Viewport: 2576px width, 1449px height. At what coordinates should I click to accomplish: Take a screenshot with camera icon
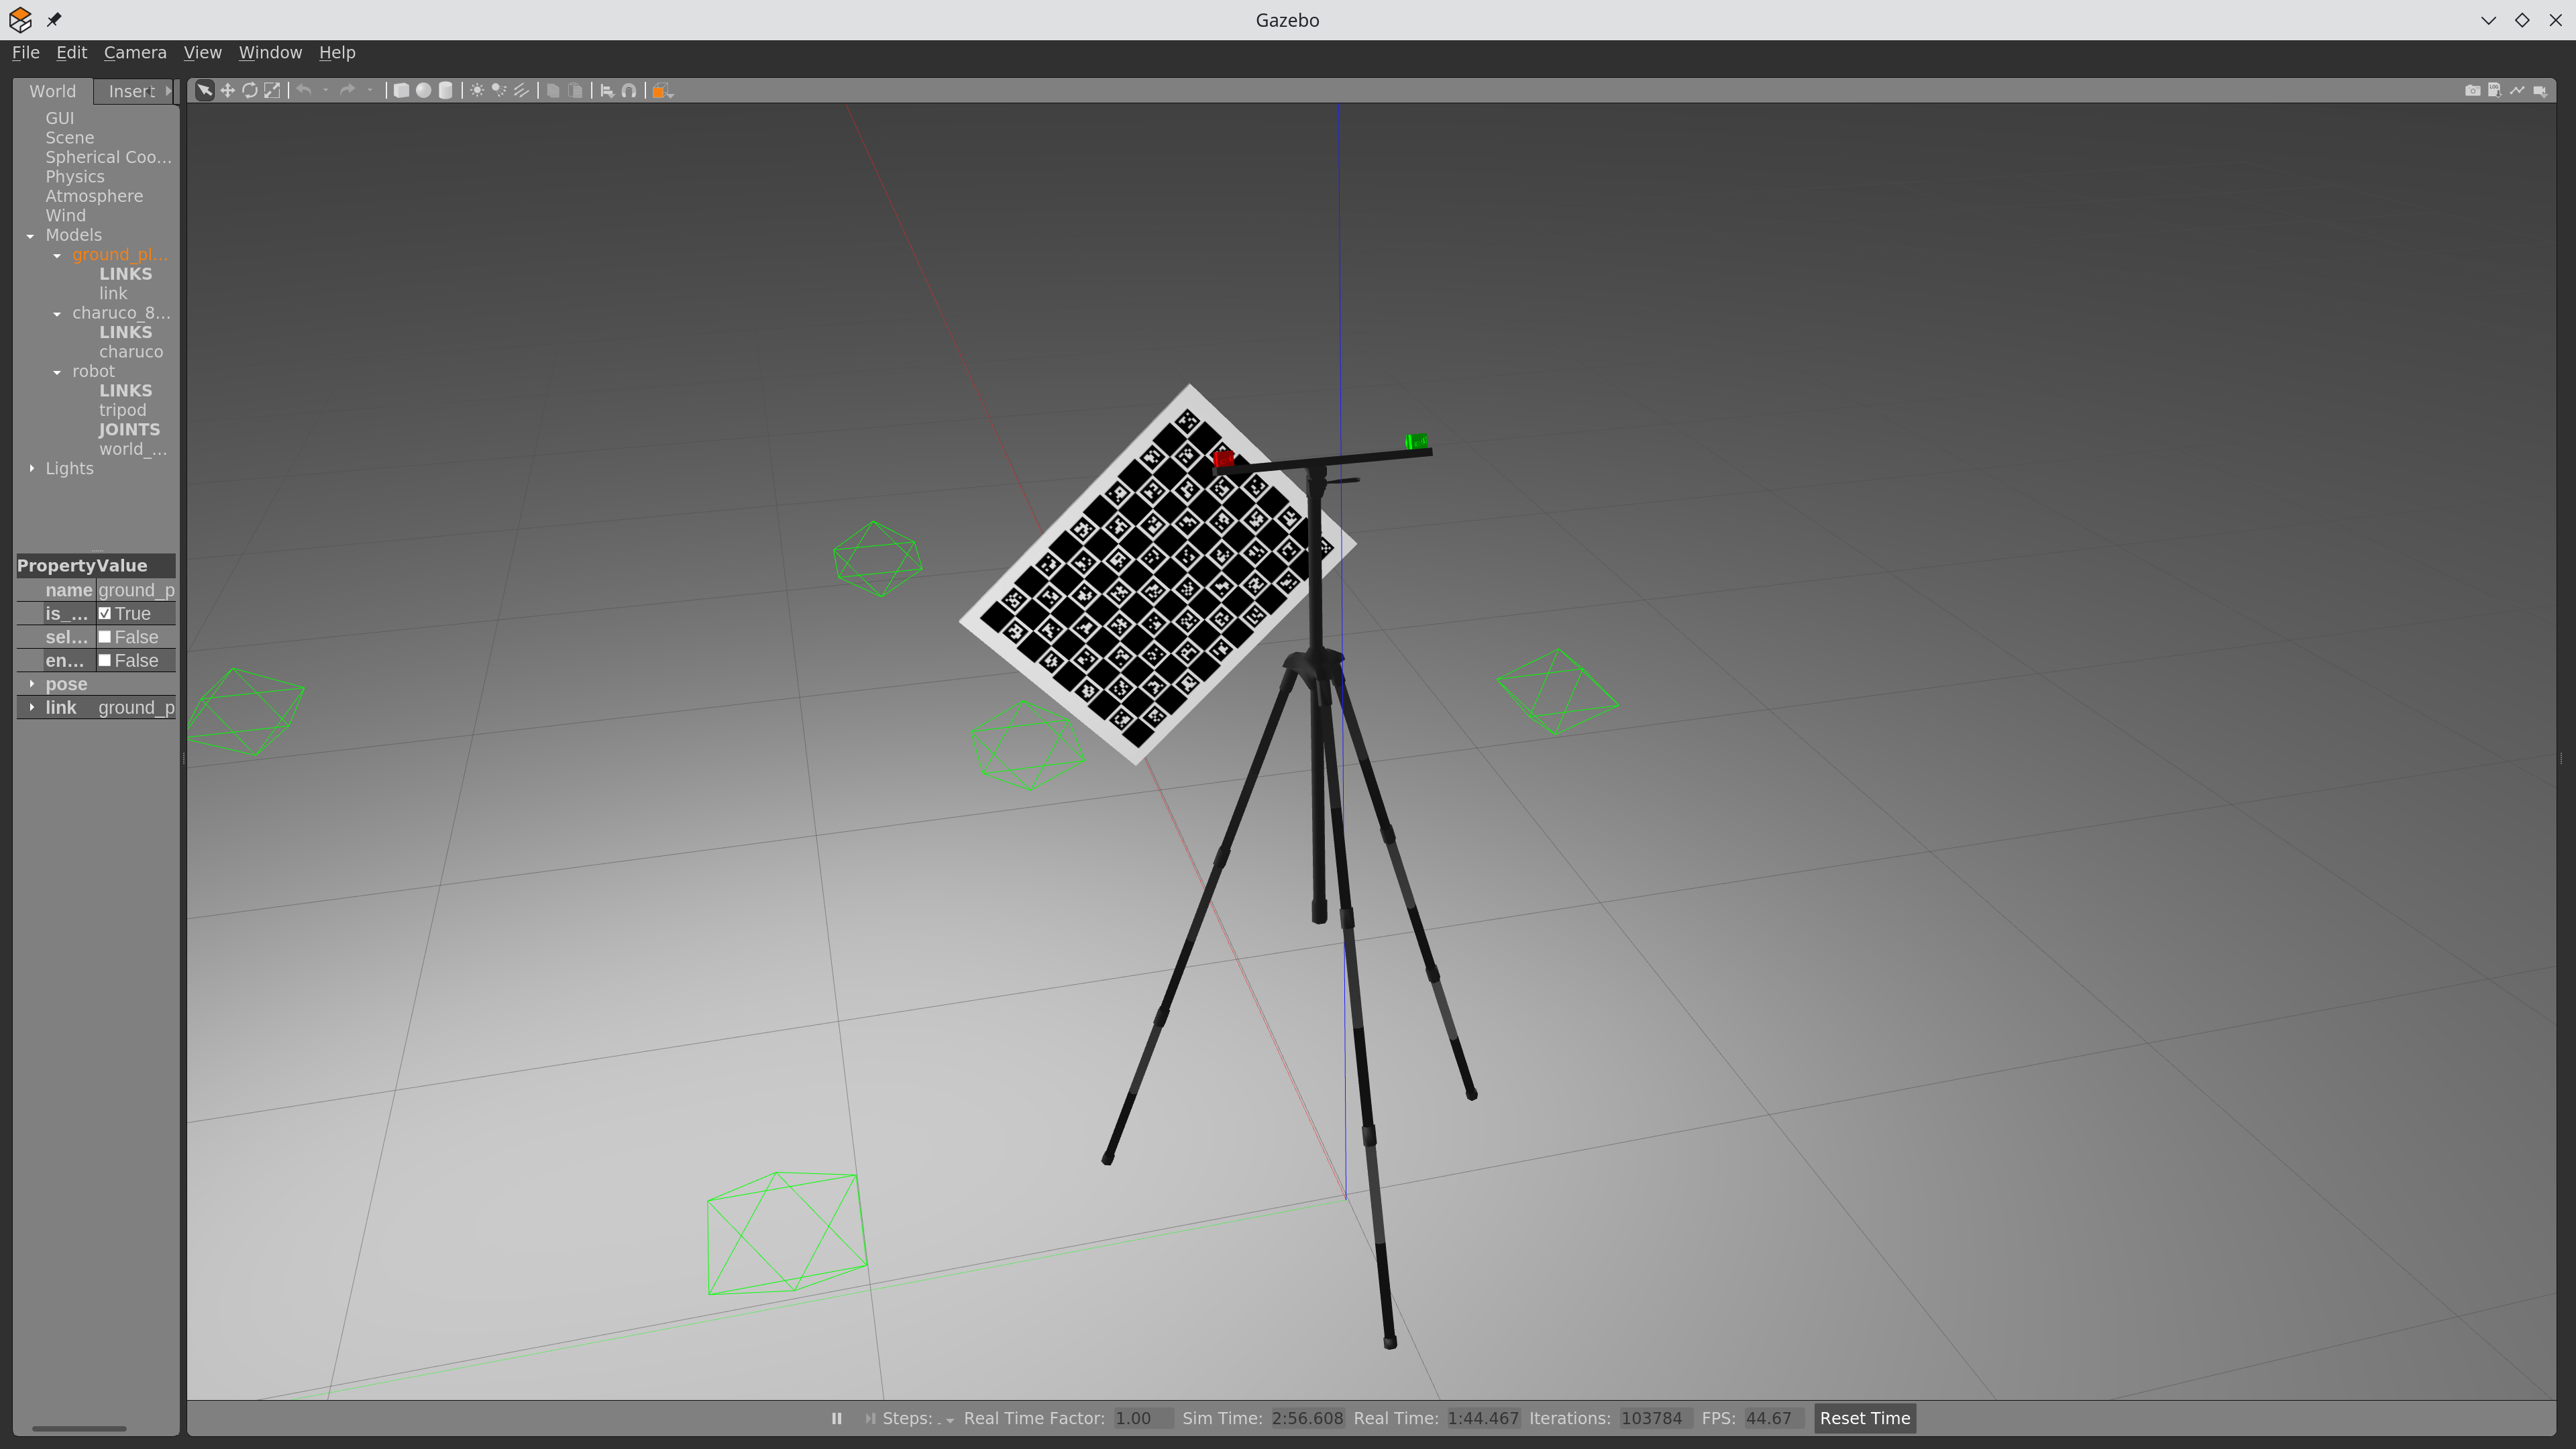click(2472, 91)
